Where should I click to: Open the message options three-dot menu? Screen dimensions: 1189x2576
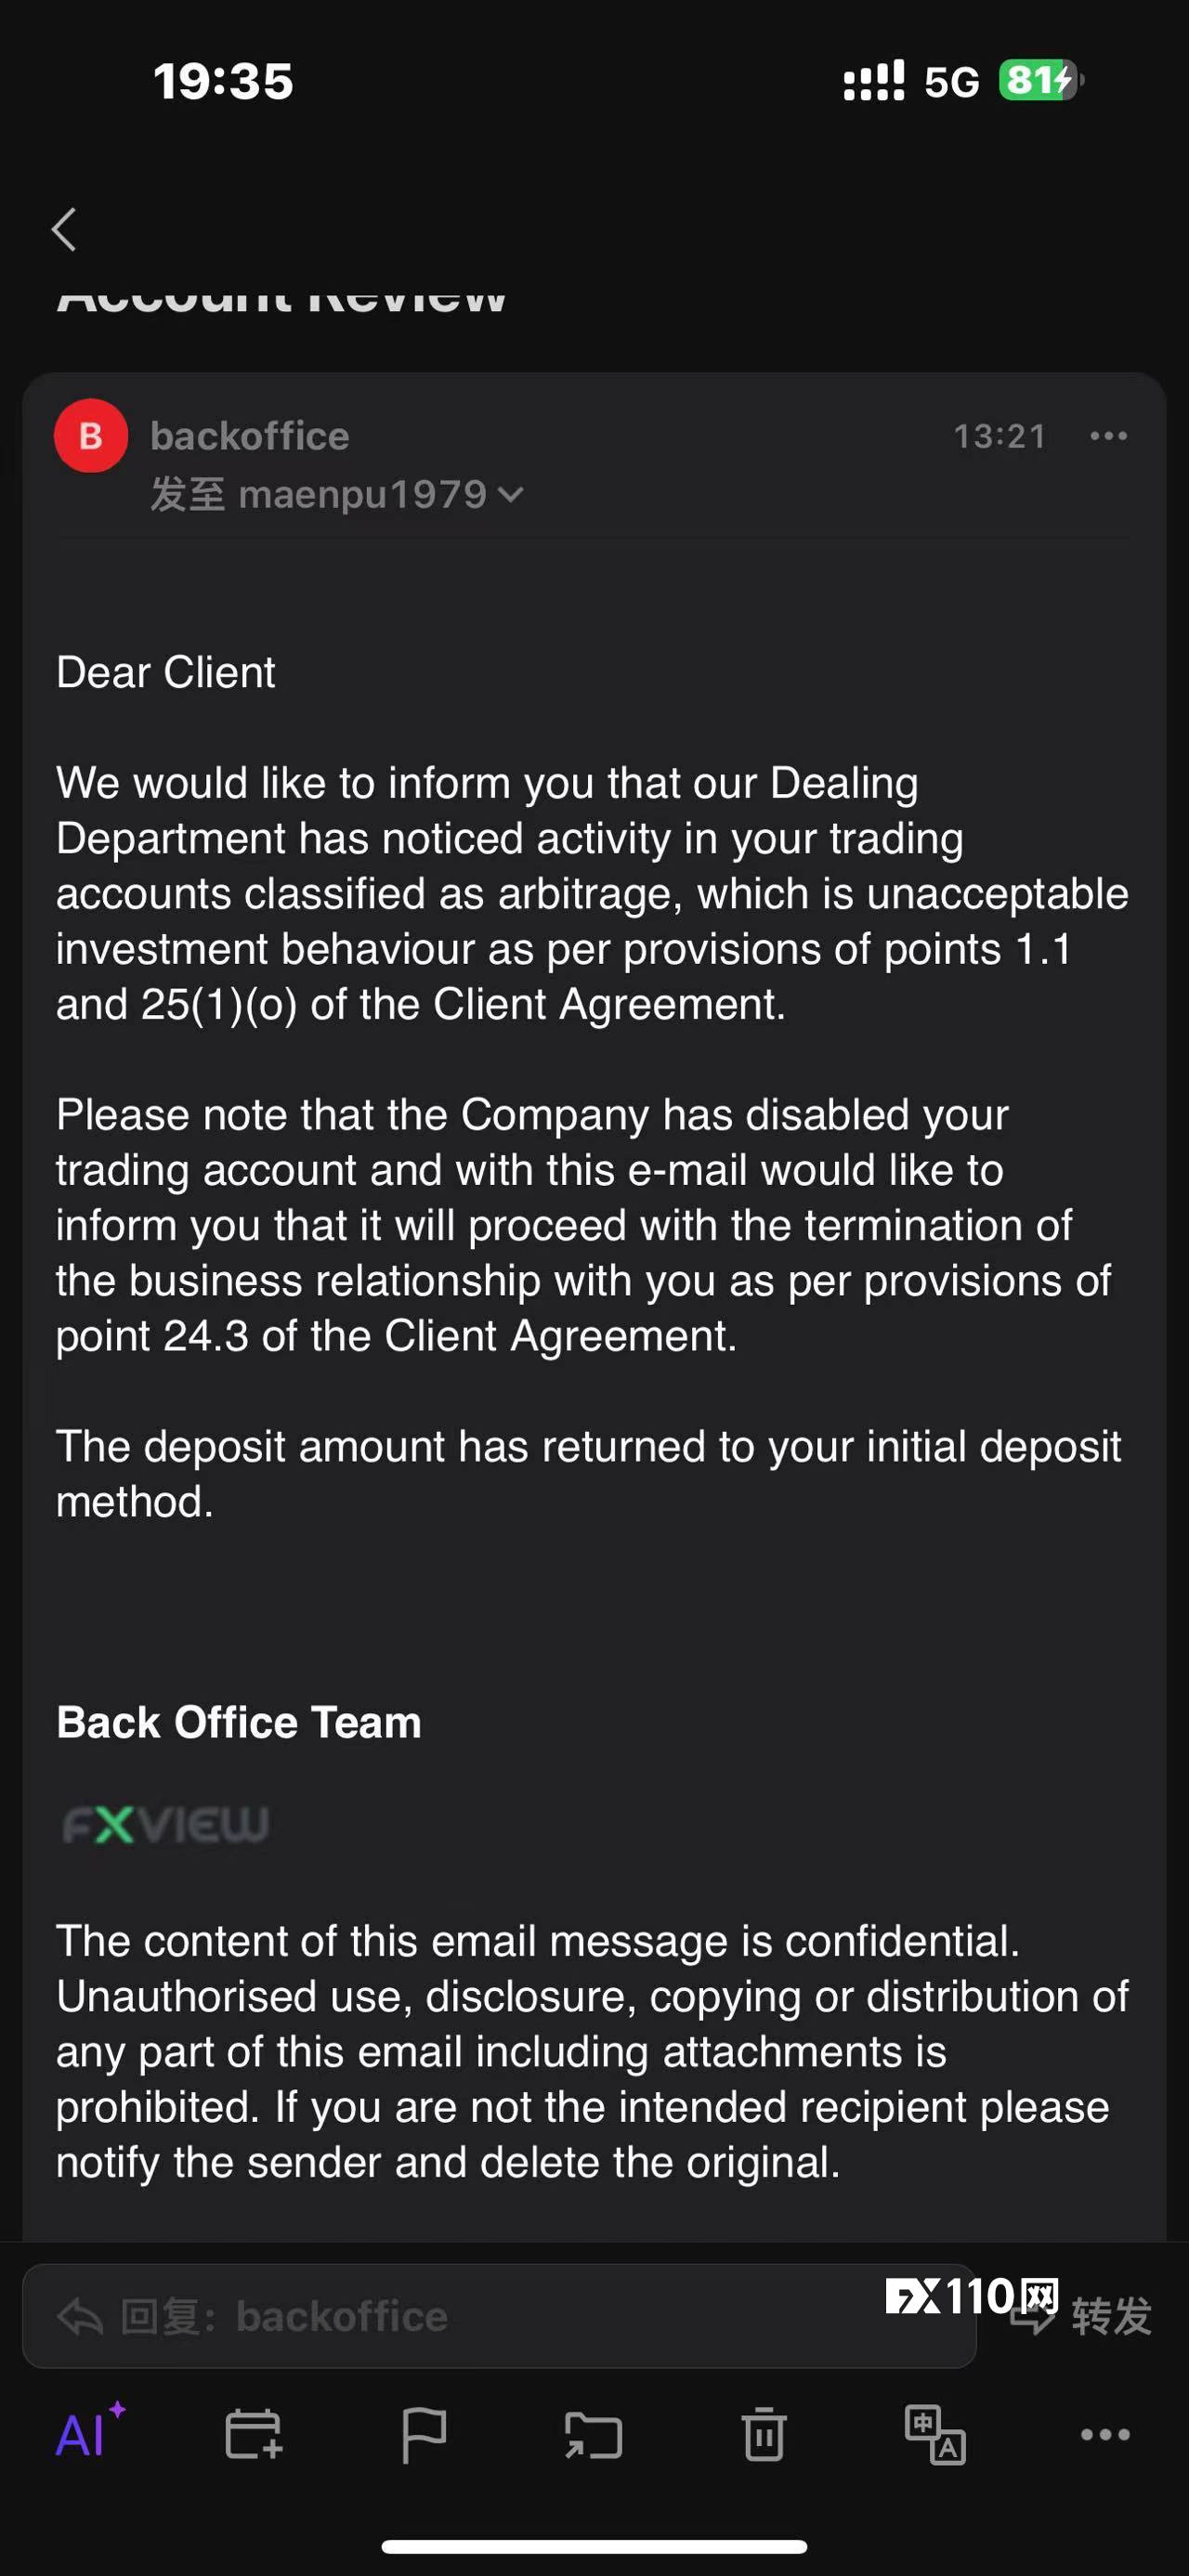click(x=1108, y=436)
